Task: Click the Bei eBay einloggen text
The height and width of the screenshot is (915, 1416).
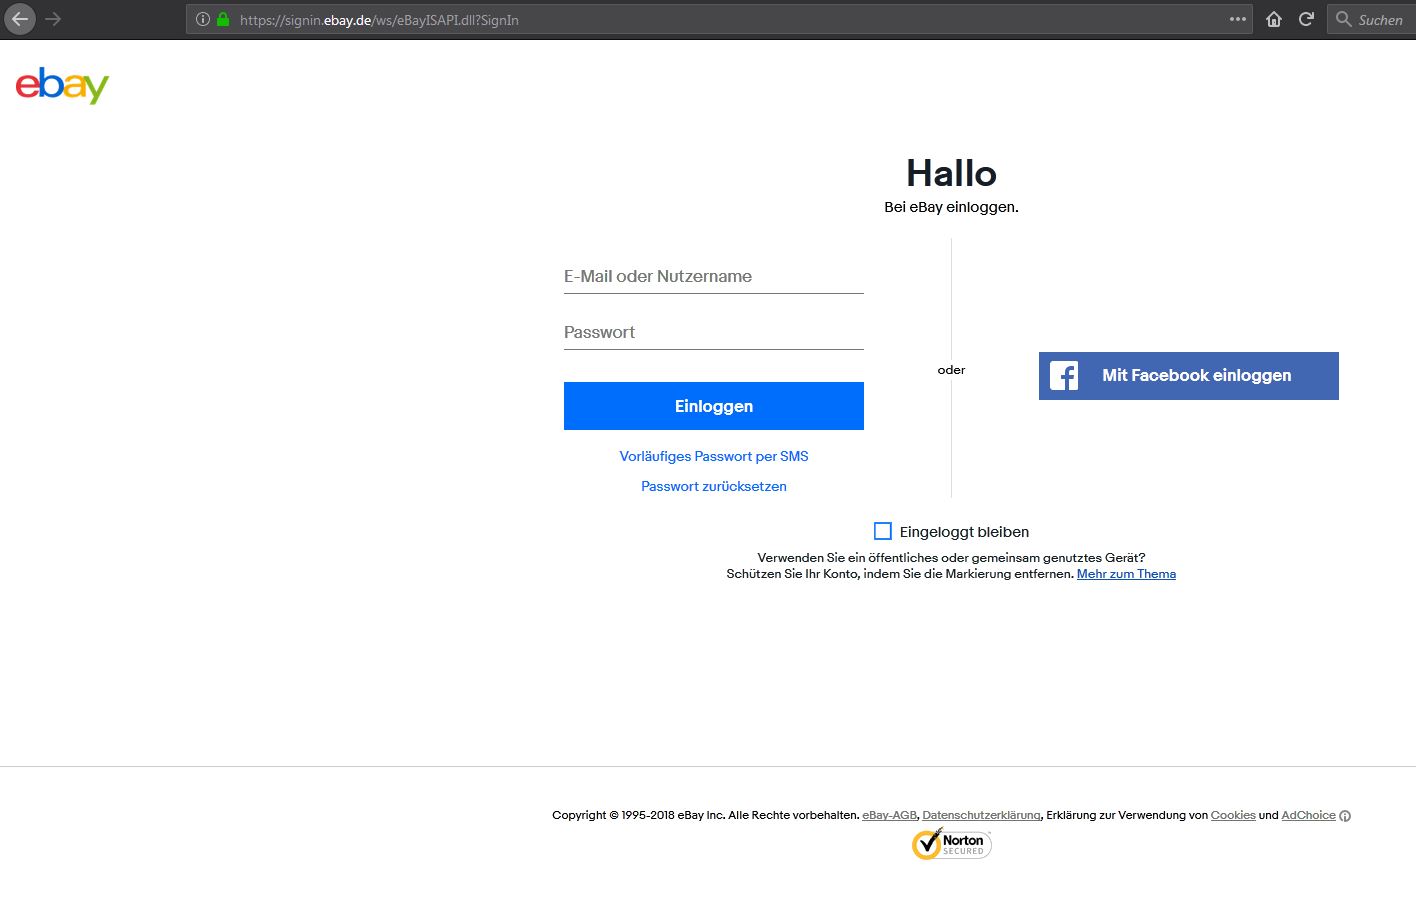Action: click(951, 207)
